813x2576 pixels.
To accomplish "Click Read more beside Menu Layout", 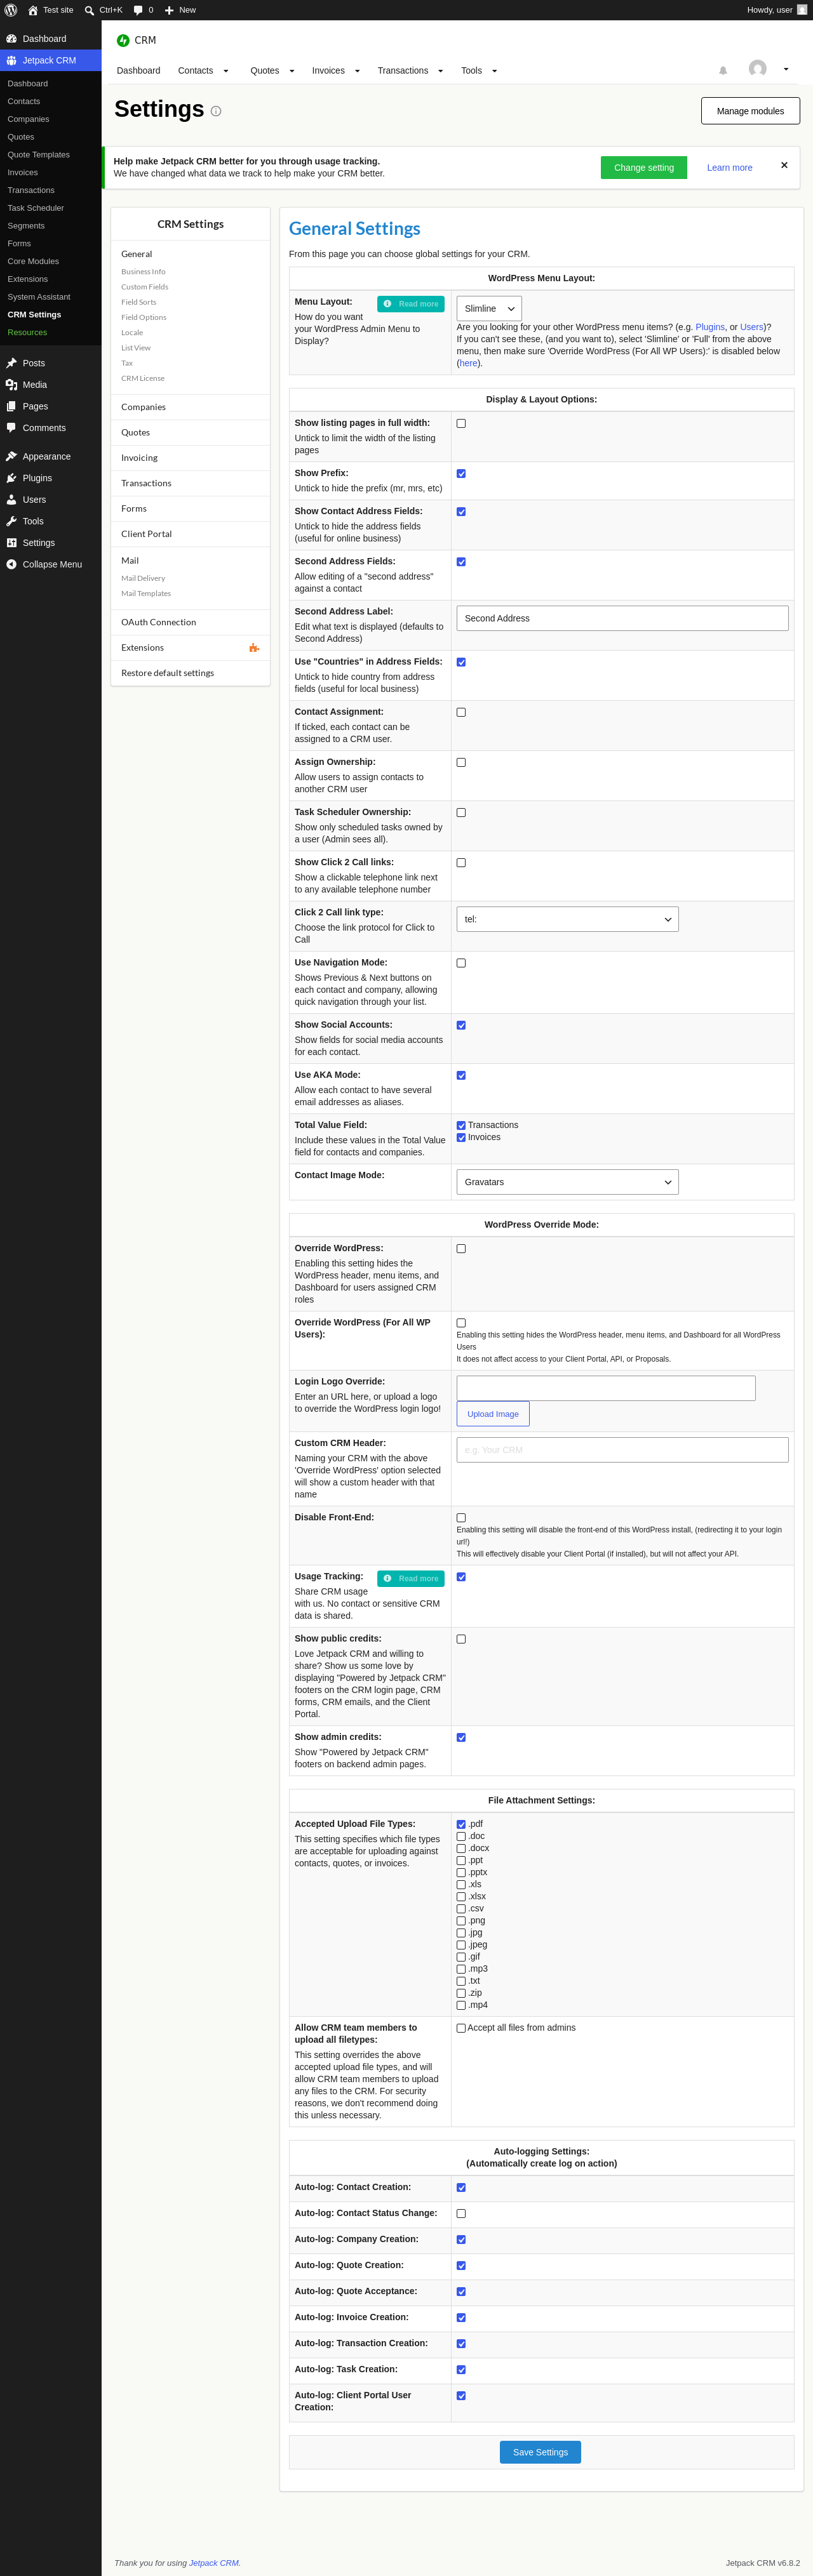I will pyautogui.click(x=411, y=304).
